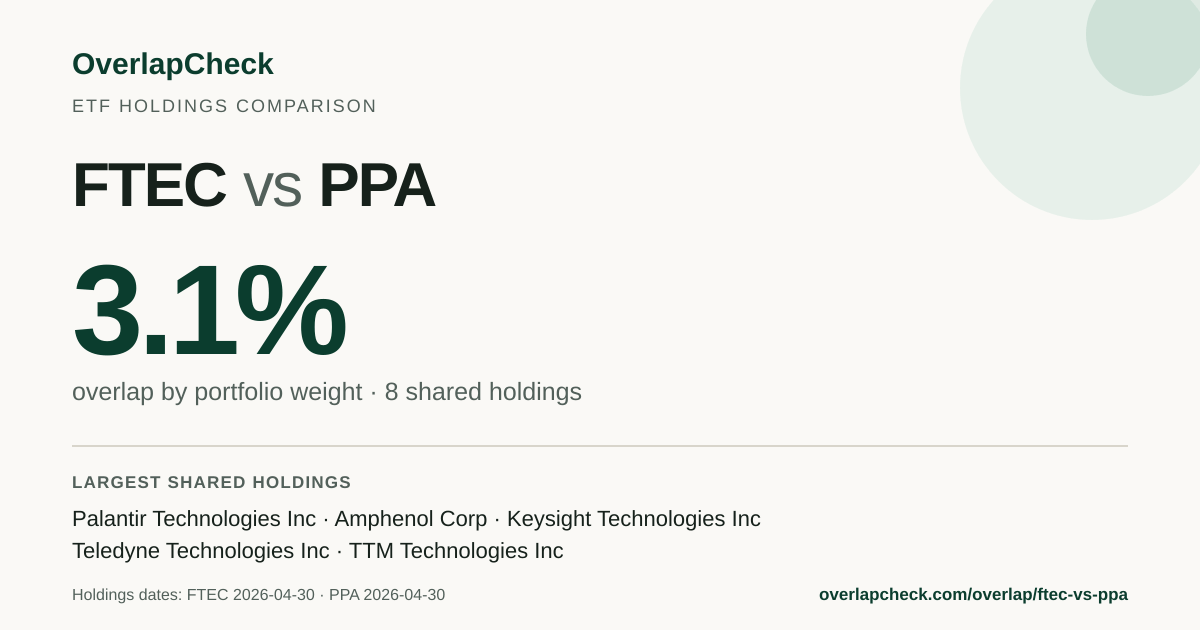The image size is (1200, 630).
Task: Click the LARGEST SHARED HOLDINGS heading
Action: 212,483
